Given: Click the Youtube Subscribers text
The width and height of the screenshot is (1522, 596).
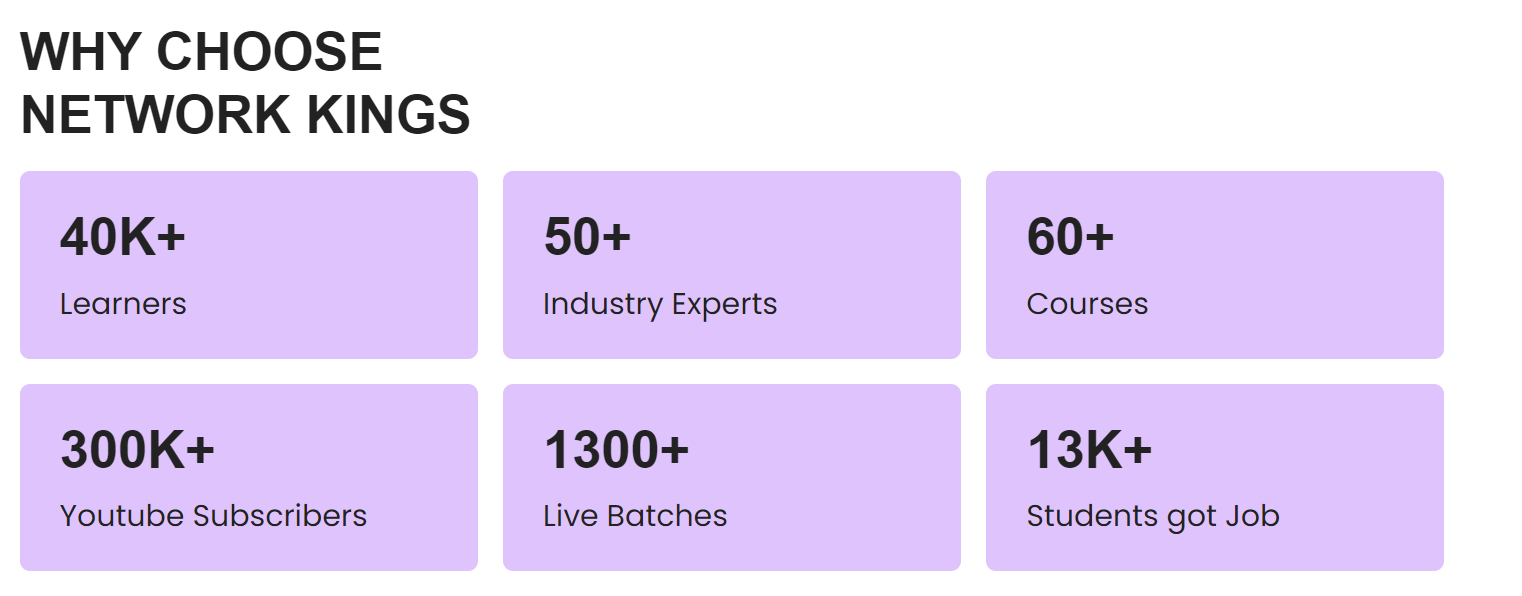Looking at the screenshot, I should [x=214, y=516].
